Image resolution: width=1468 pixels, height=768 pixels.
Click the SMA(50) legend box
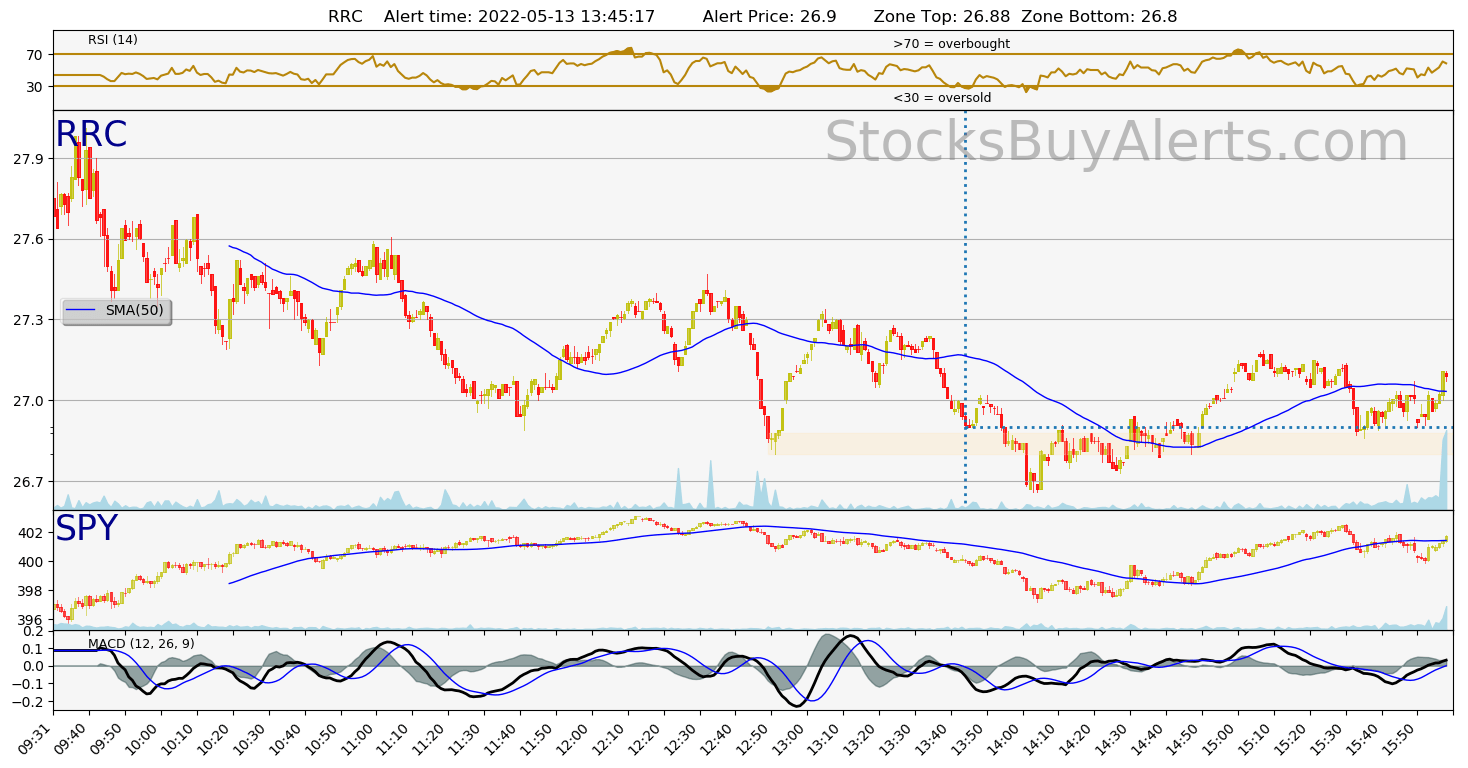tap(116, 311)
